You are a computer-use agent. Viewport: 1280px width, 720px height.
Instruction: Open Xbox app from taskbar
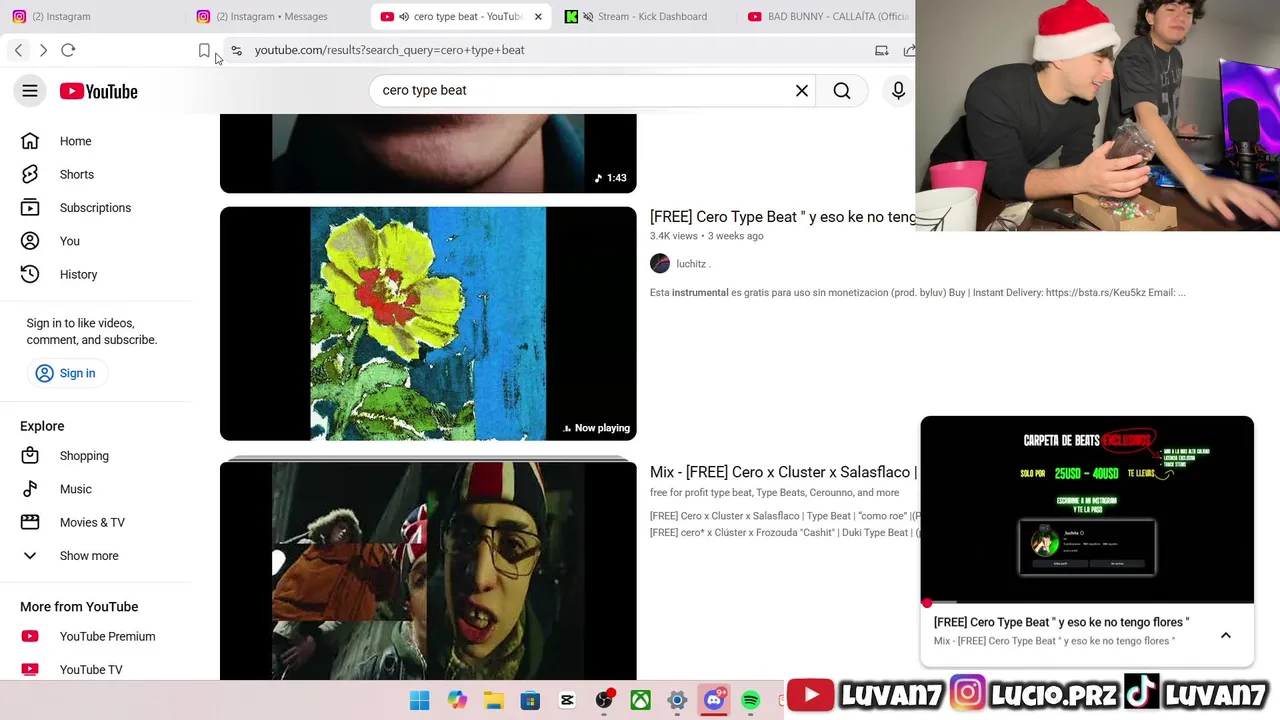(640, 701)
